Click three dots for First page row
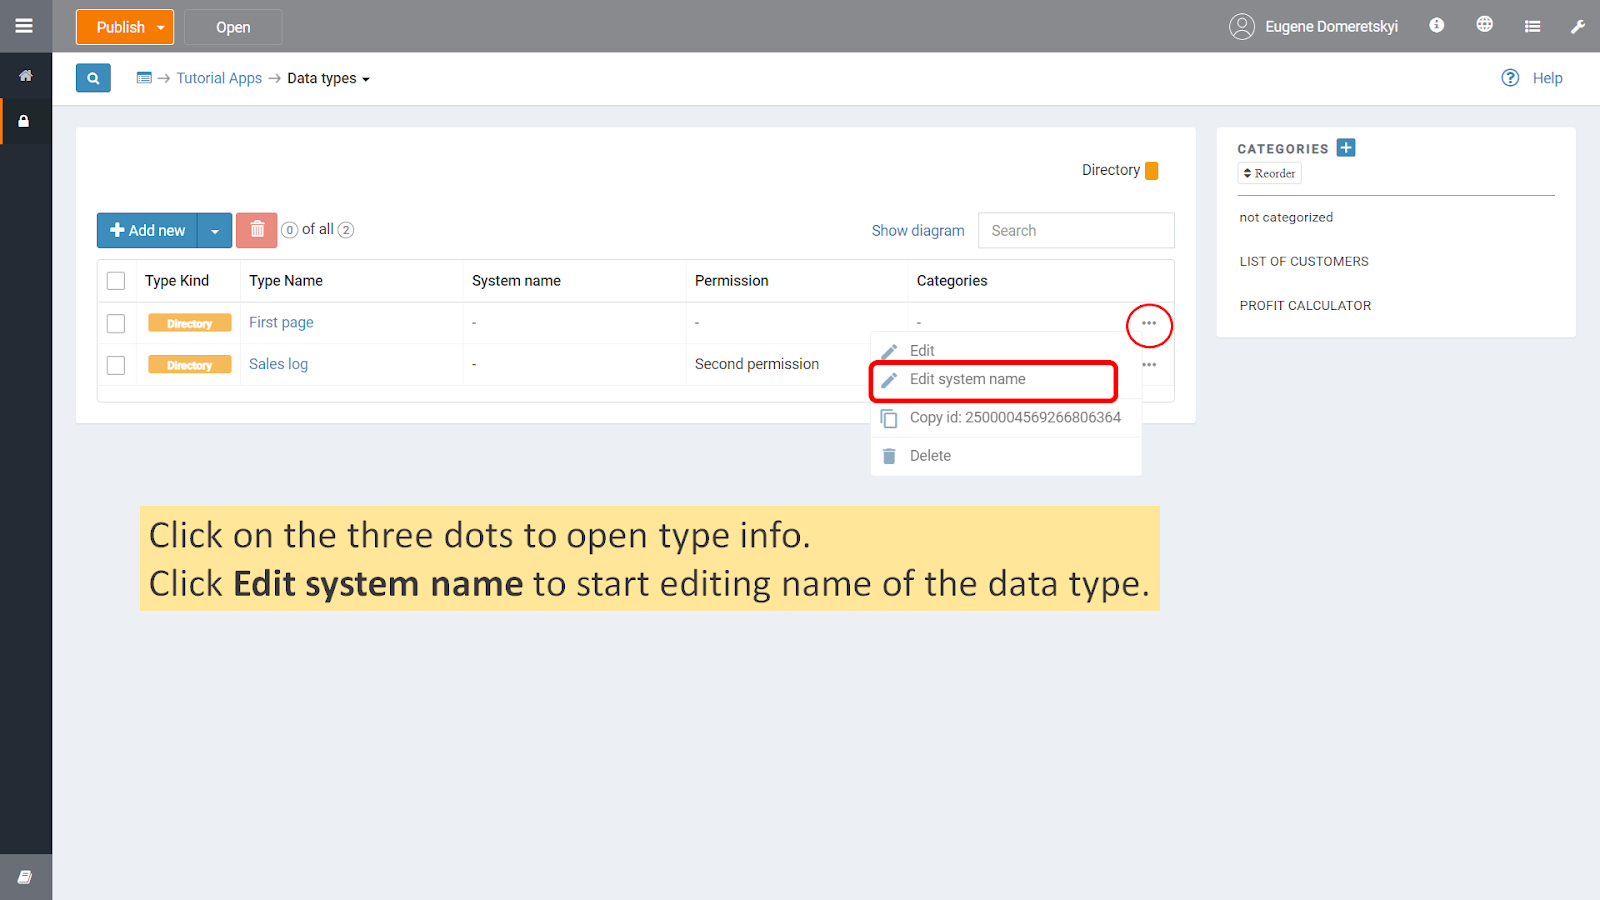Viewport: 1600px width, 900px height. pos(1149,323)
